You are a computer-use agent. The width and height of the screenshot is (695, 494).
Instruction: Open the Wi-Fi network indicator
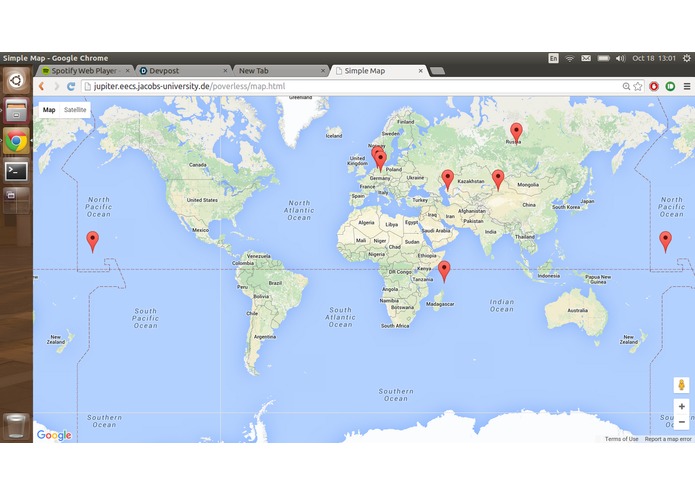click(570, 58)
